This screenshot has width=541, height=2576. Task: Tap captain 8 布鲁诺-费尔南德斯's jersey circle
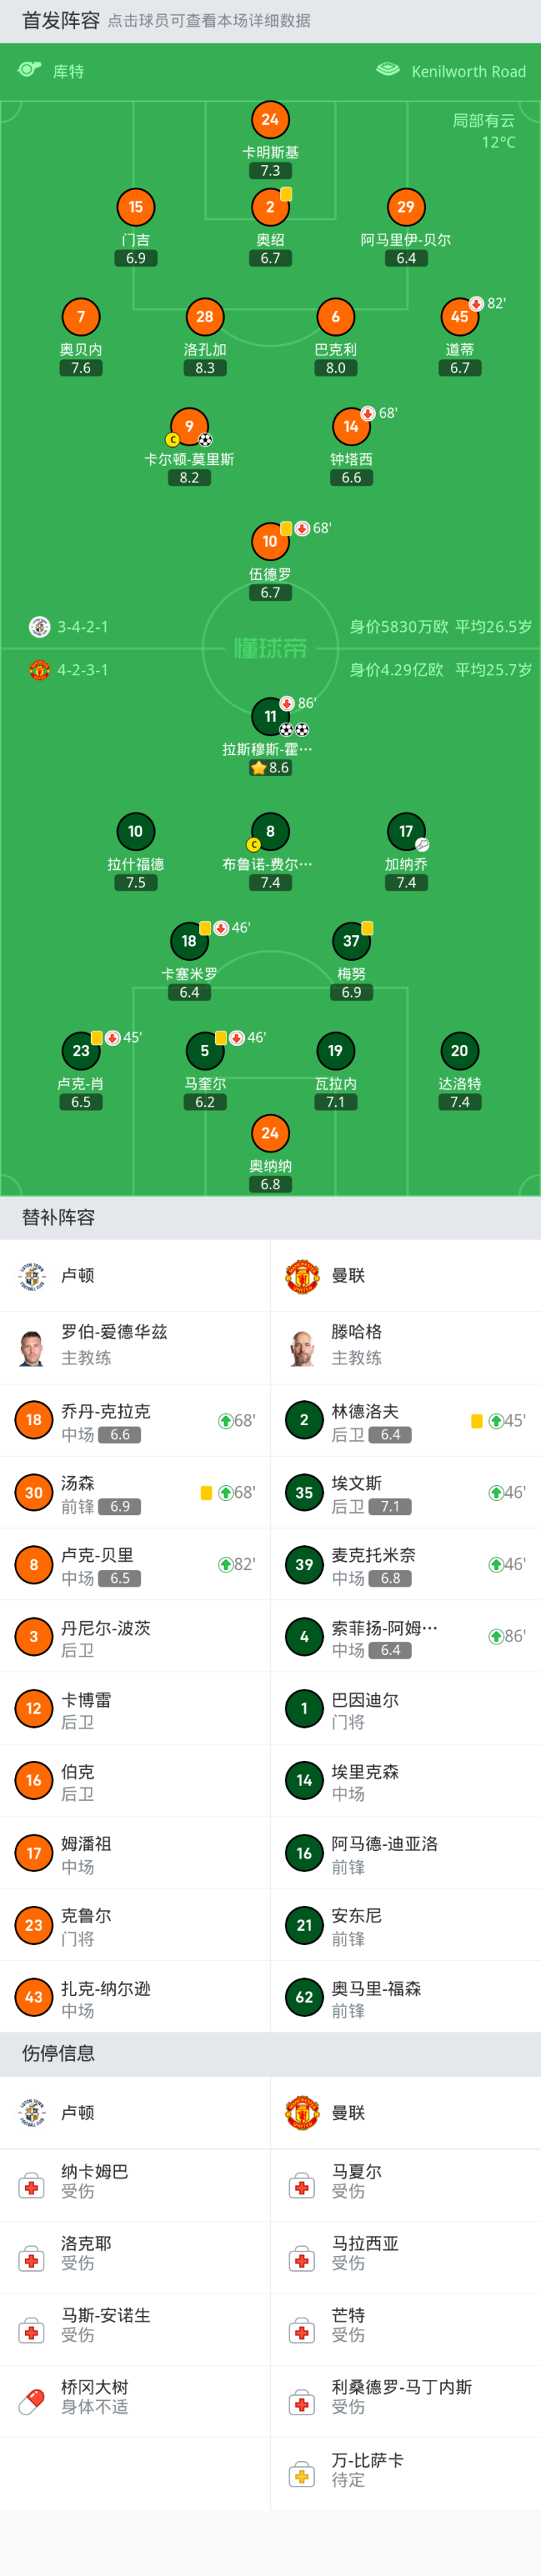click(270, 831)
